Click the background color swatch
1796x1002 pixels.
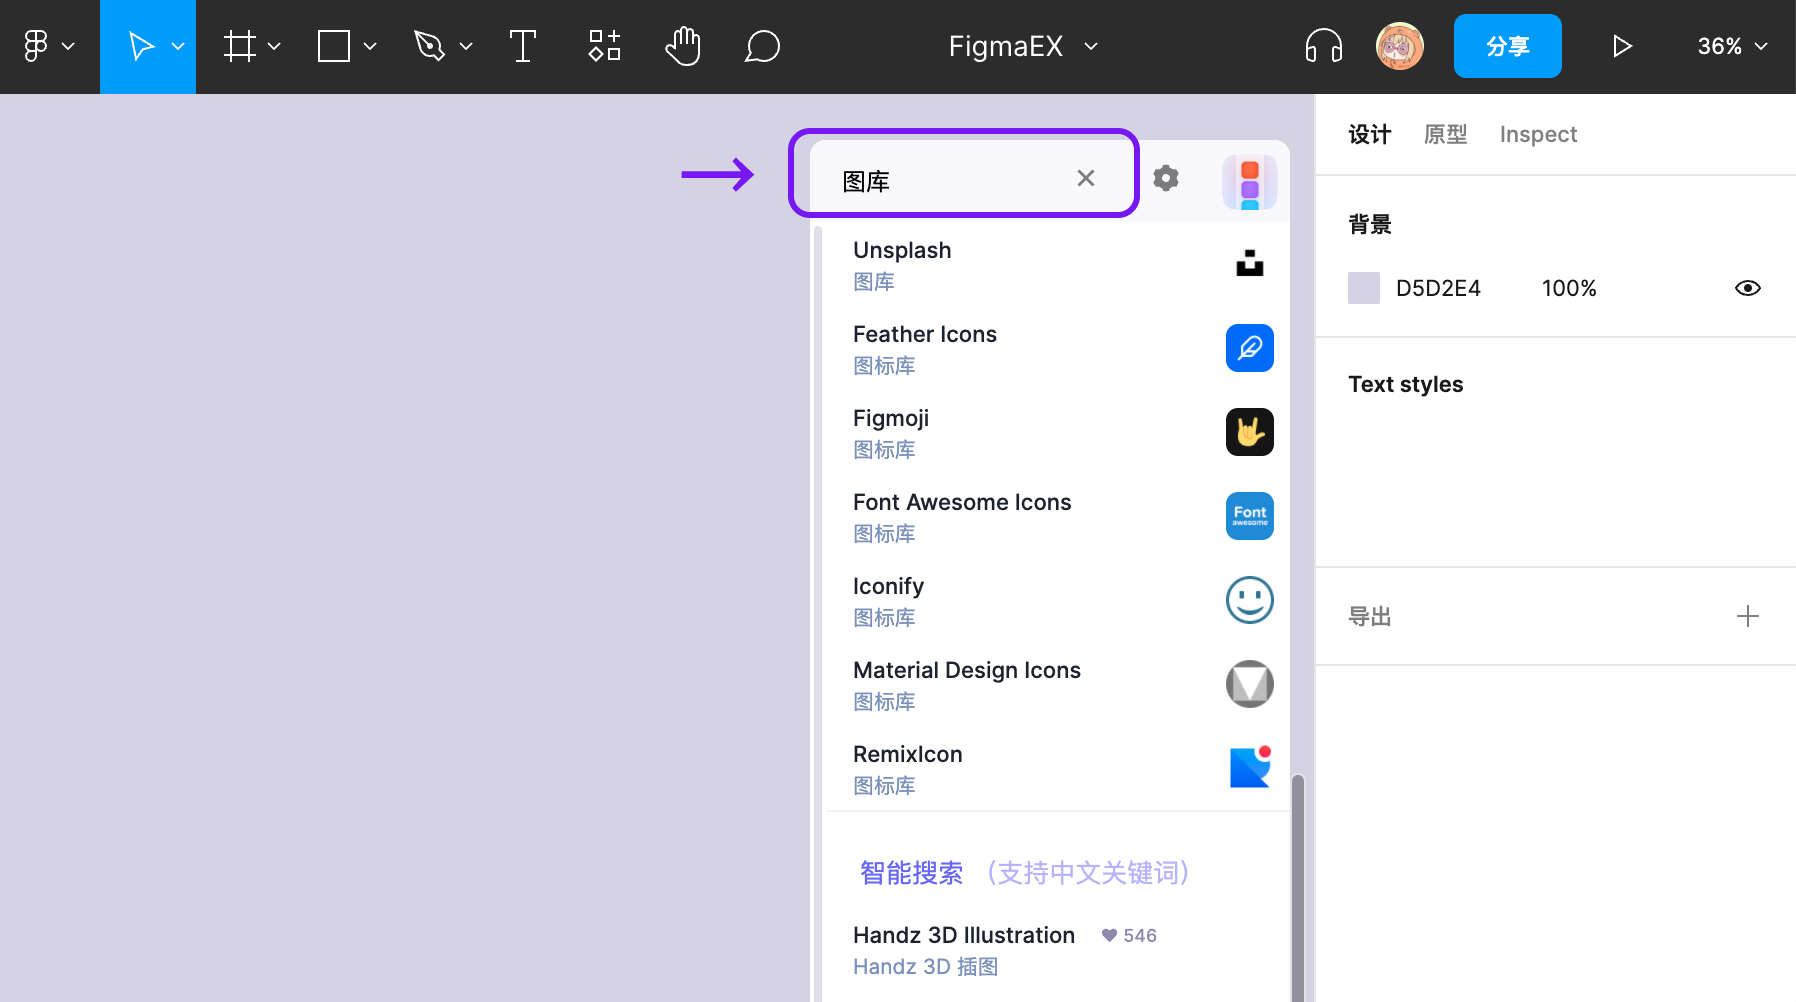click(1364, 288)
